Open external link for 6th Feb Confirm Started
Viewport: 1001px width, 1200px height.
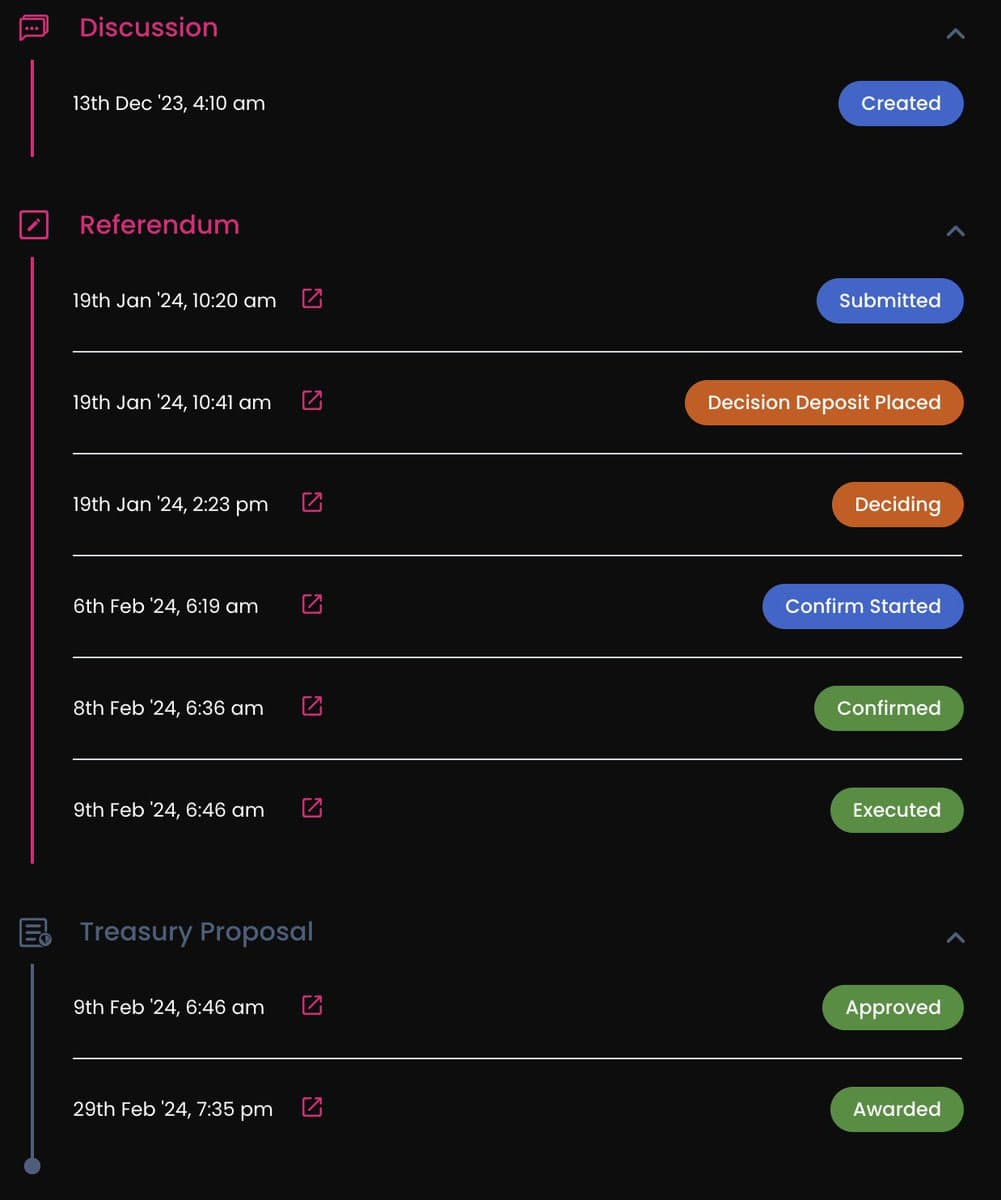312,604
